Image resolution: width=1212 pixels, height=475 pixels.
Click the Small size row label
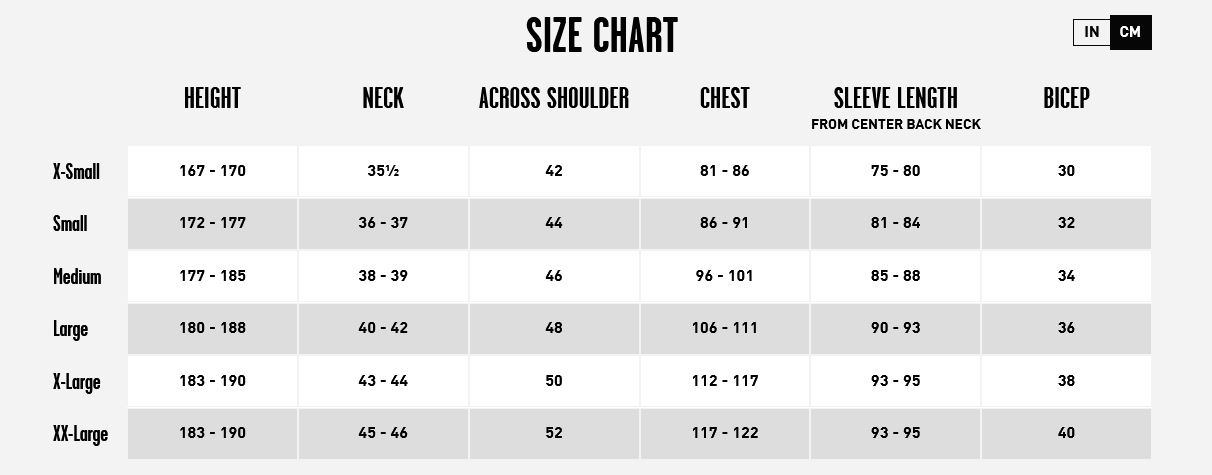click(x=70, y=224)
